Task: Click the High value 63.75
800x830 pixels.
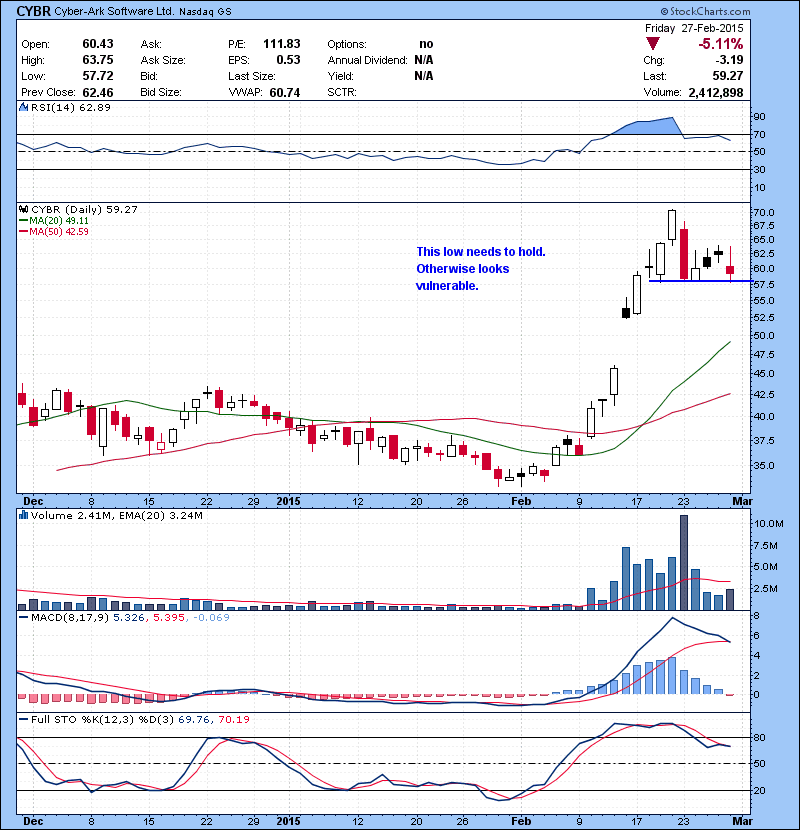Action: click(98, 60)
